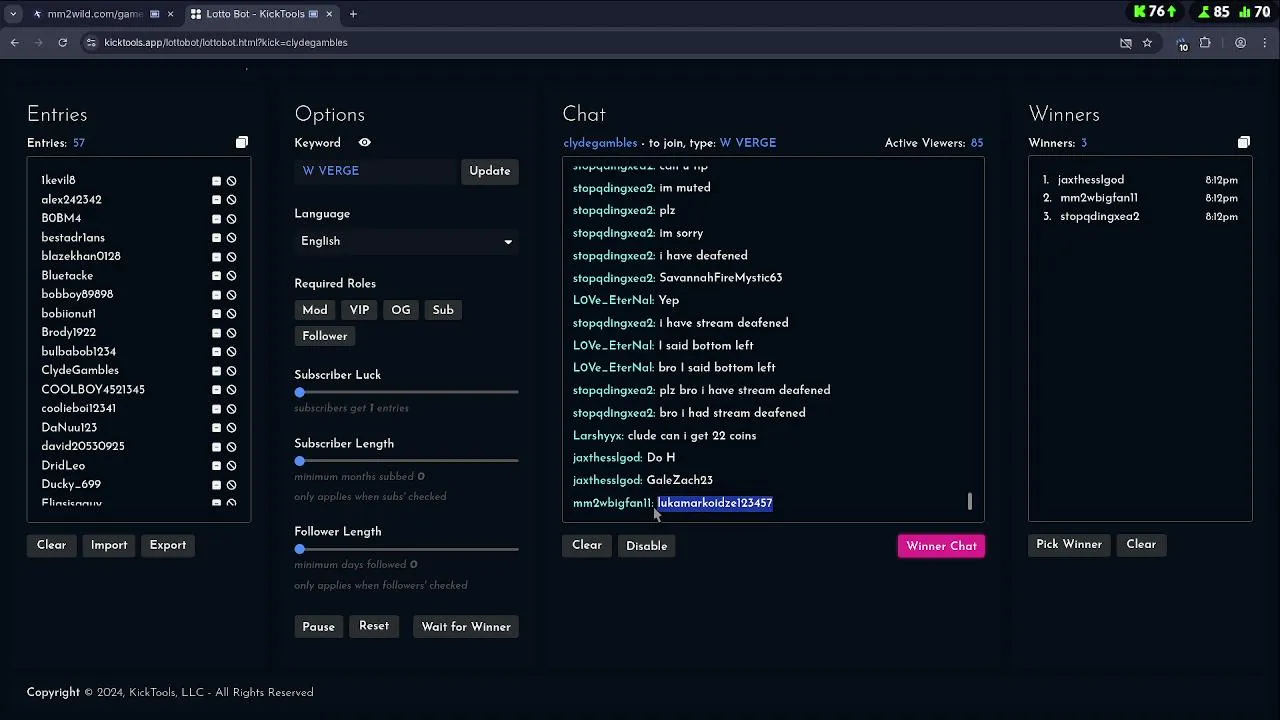Remove the 1kevil8 entry with its minus icon
Screen dimensions: 1280x720
[216, 181]
